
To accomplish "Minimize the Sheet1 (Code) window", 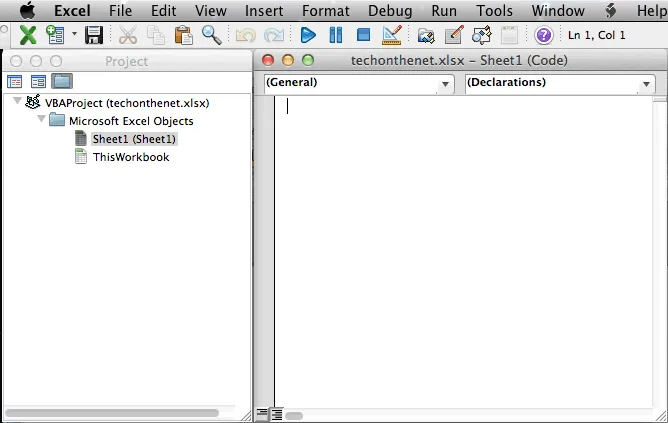I will pos(288,60).
